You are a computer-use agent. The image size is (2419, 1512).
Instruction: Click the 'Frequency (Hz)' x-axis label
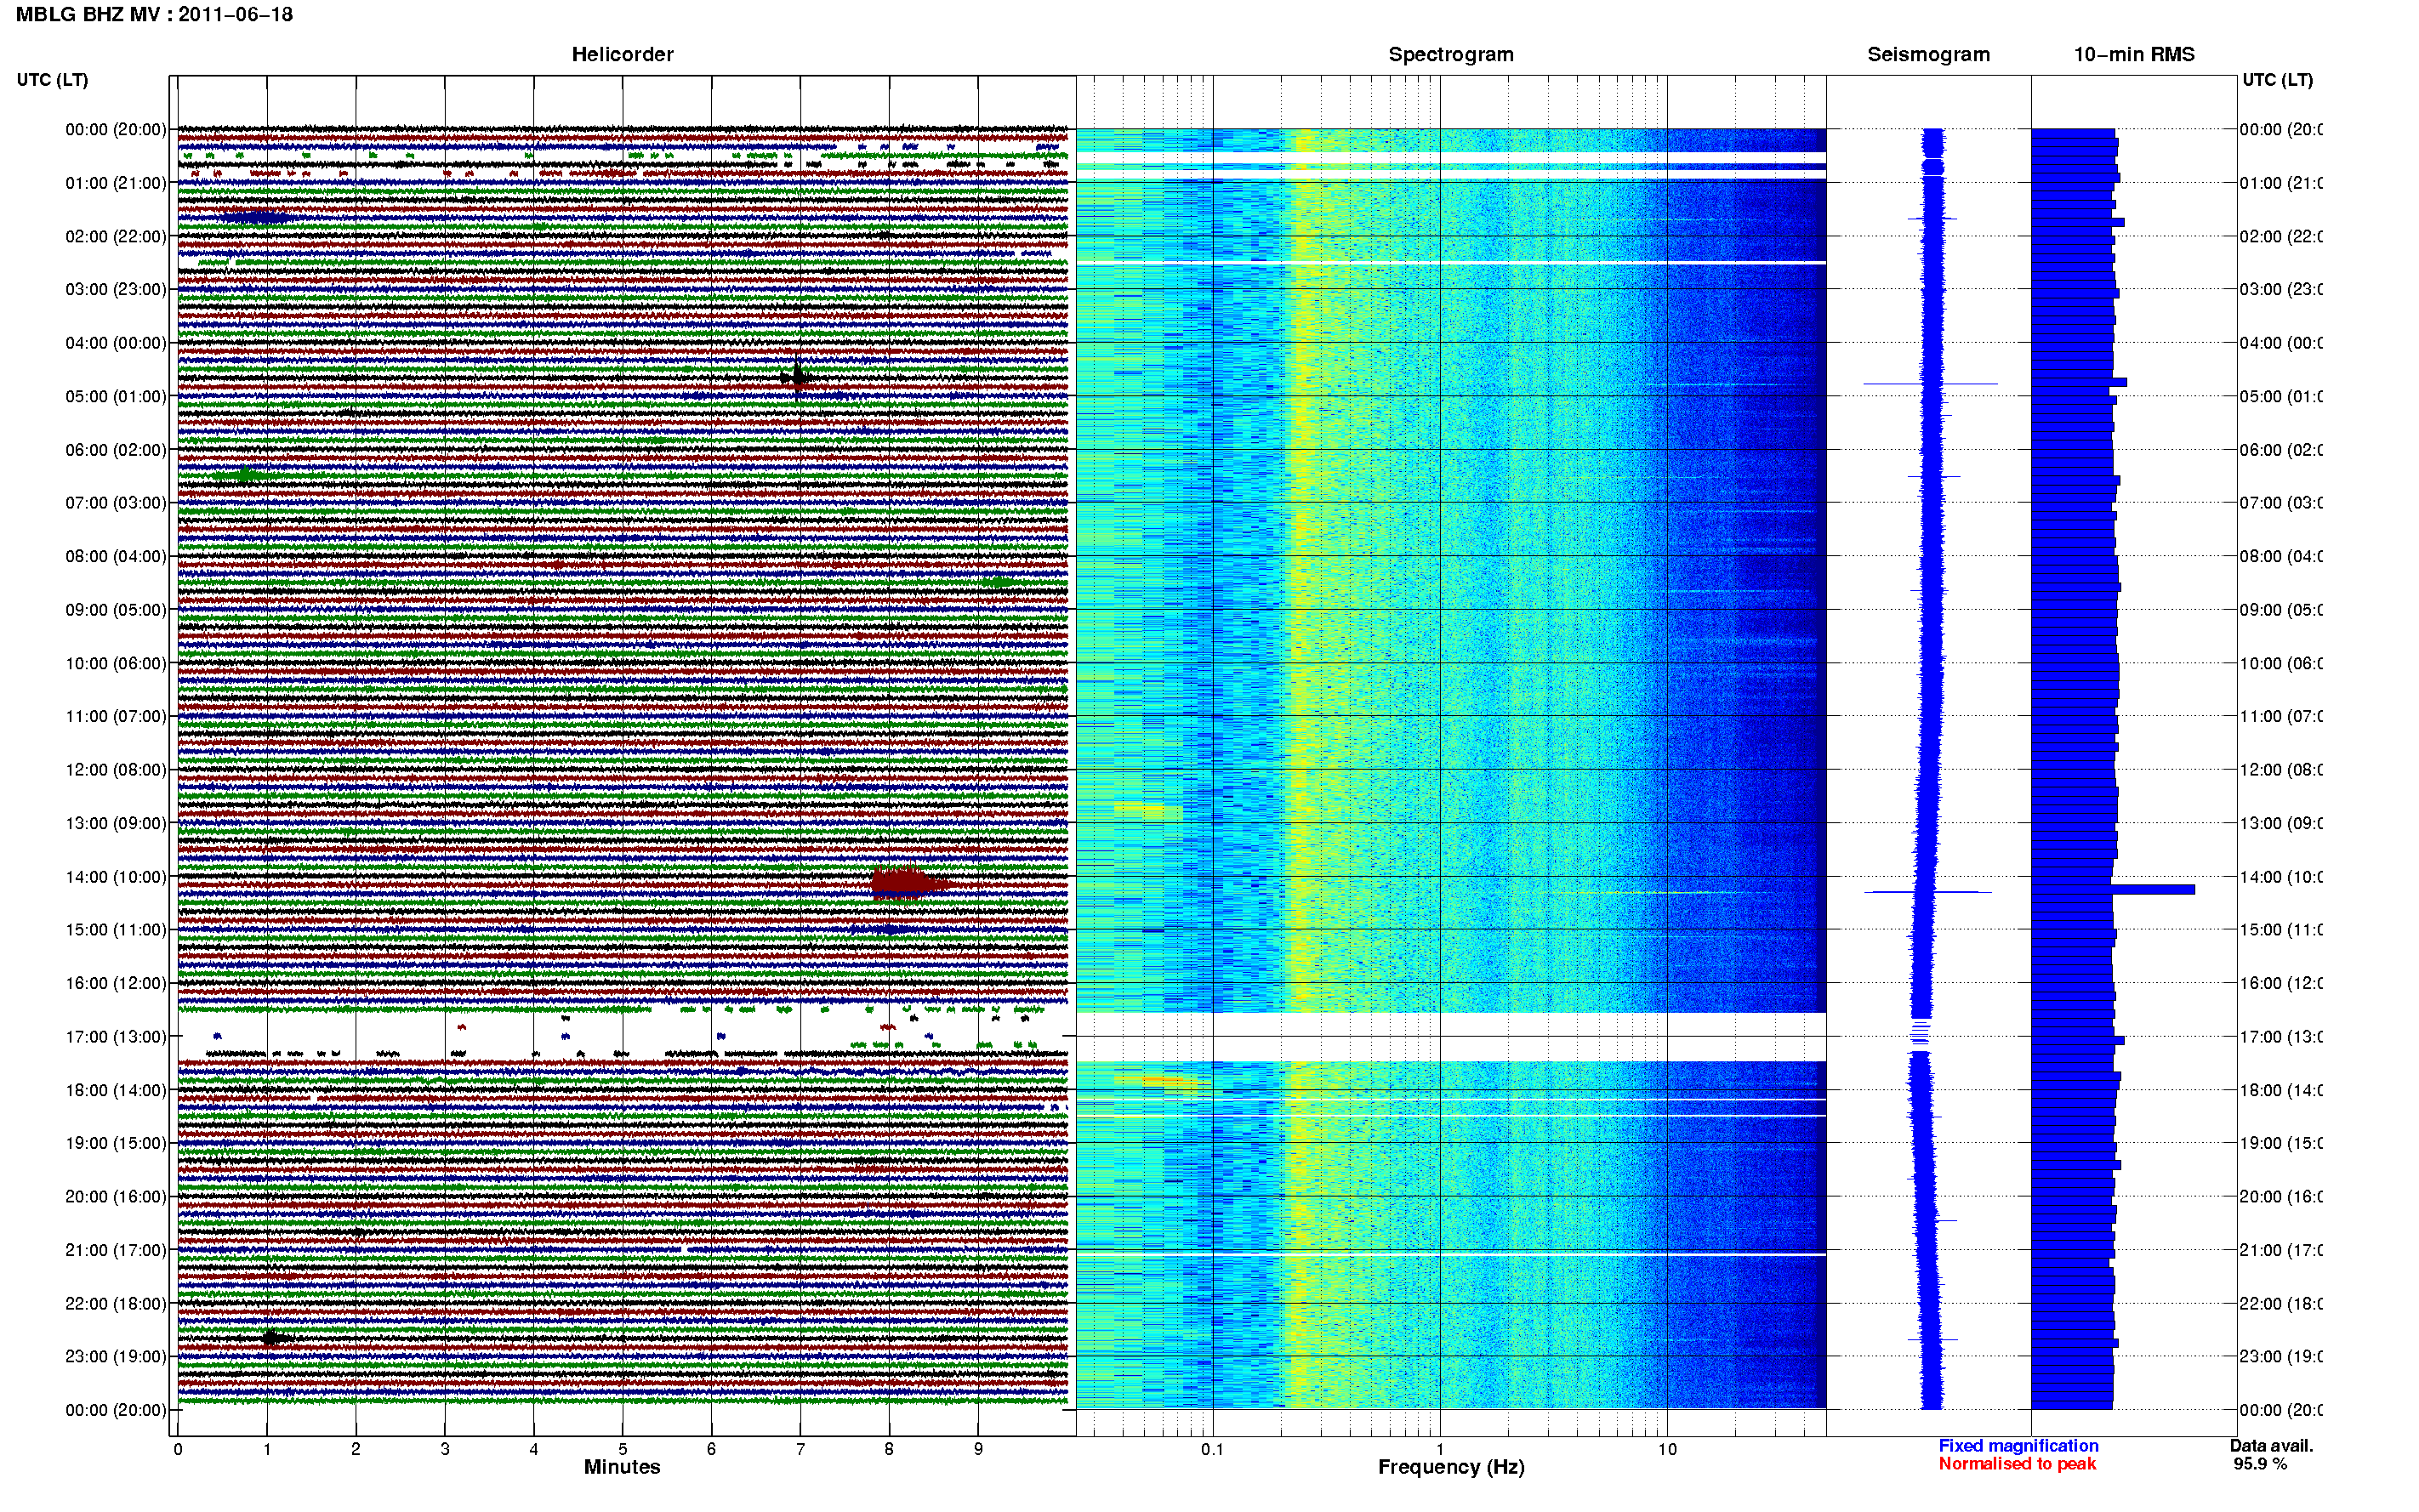1451,1467
